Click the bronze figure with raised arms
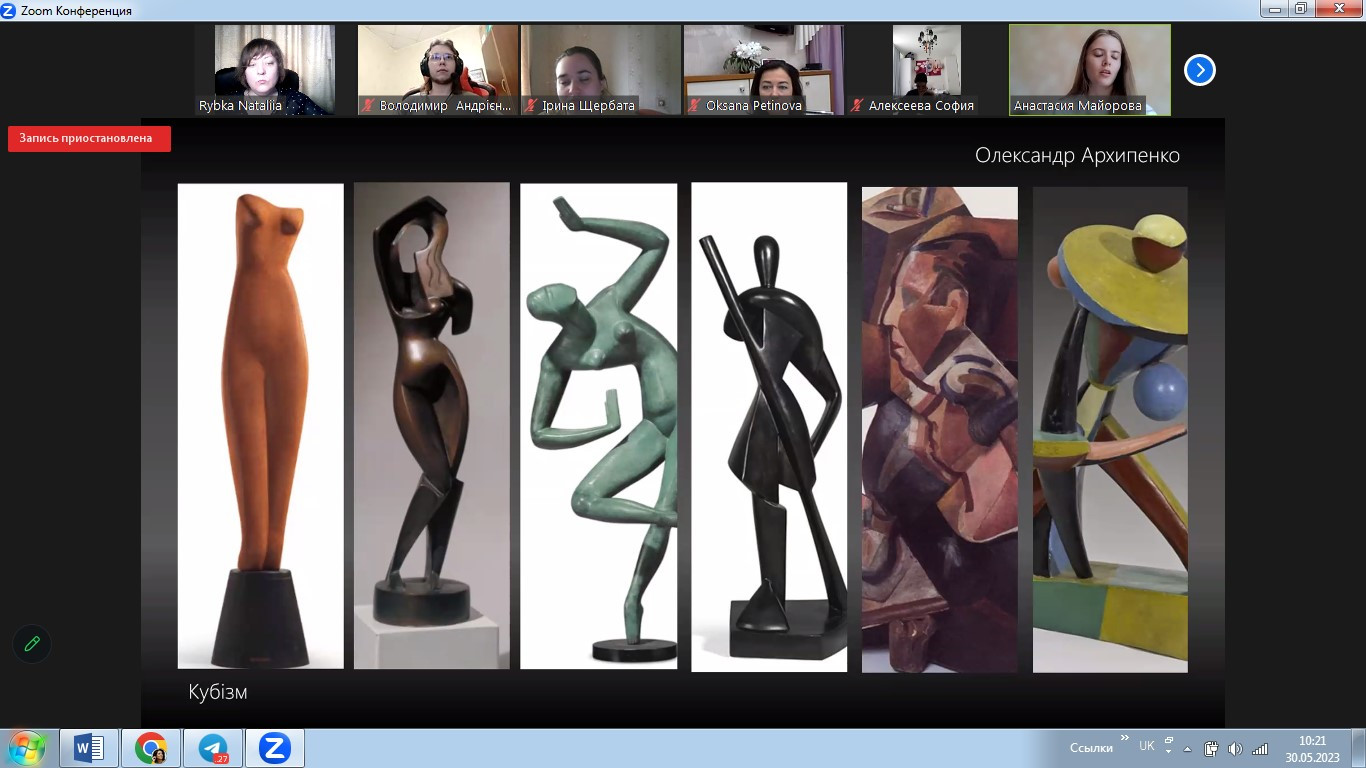The width and height of the screenshot is (1366, 768). pos(432,426)
